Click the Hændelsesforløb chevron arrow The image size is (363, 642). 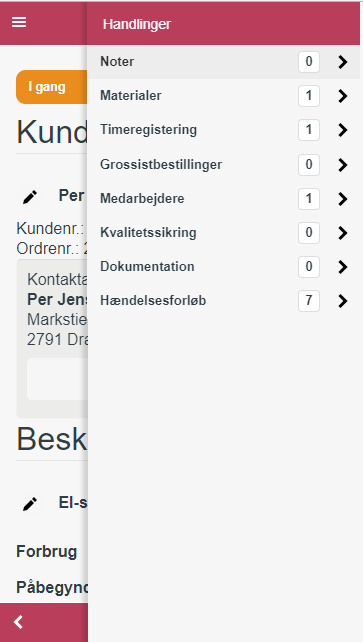[343, 301]
